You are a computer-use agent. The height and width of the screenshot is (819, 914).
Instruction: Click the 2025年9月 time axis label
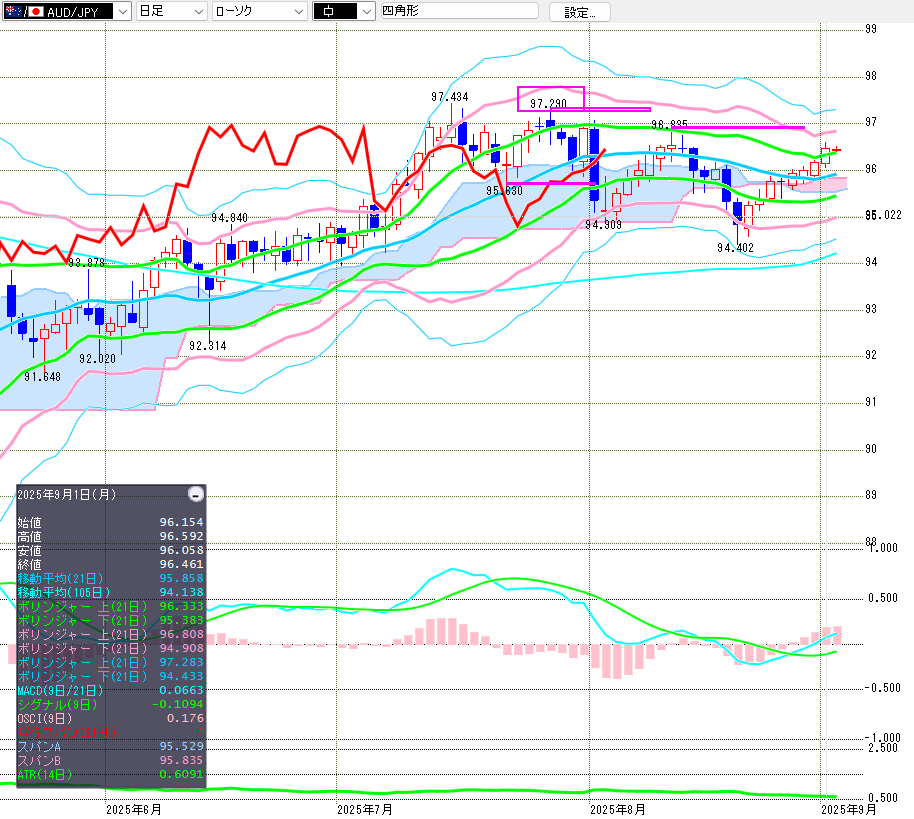pyautogui.click(x=849, y=810)
